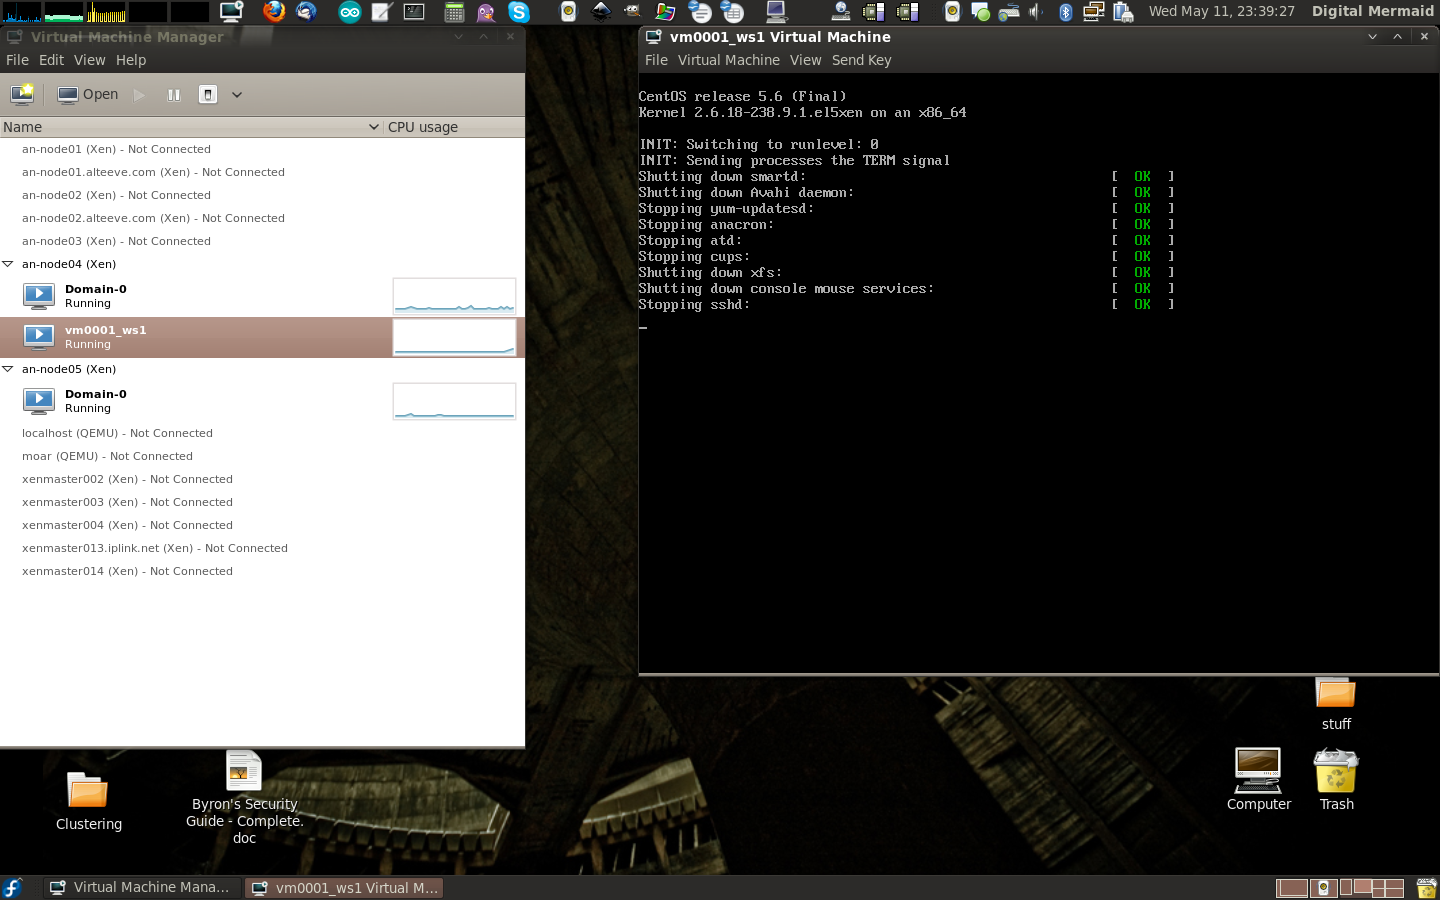
Task: Open View menu in vm0001_ws1 window
Action: click(805, 60)
